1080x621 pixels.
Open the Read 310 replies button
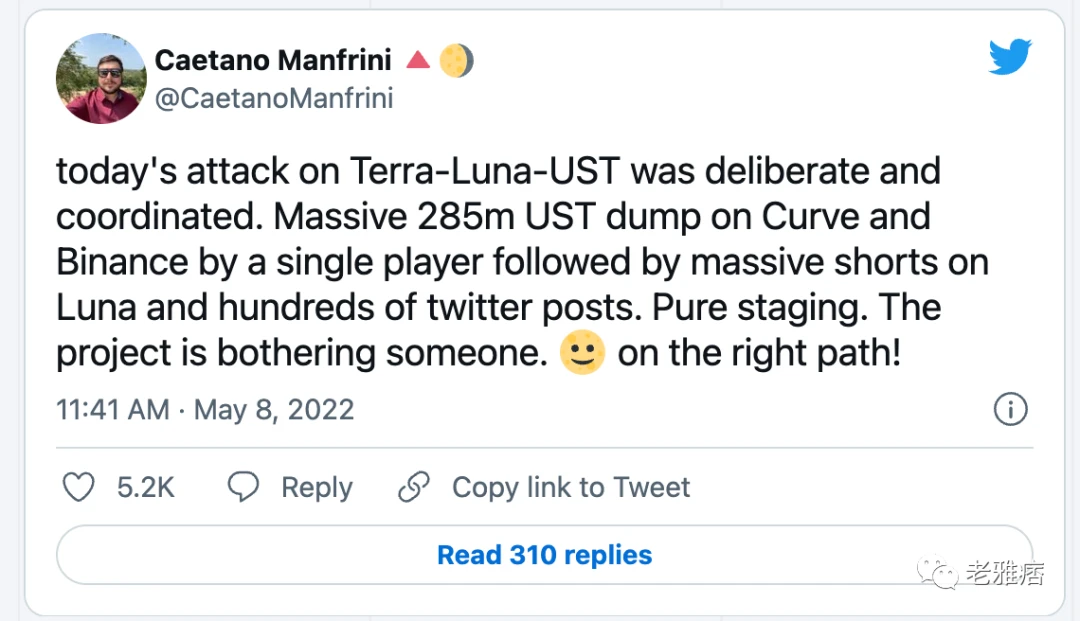(x=544, y=555)
